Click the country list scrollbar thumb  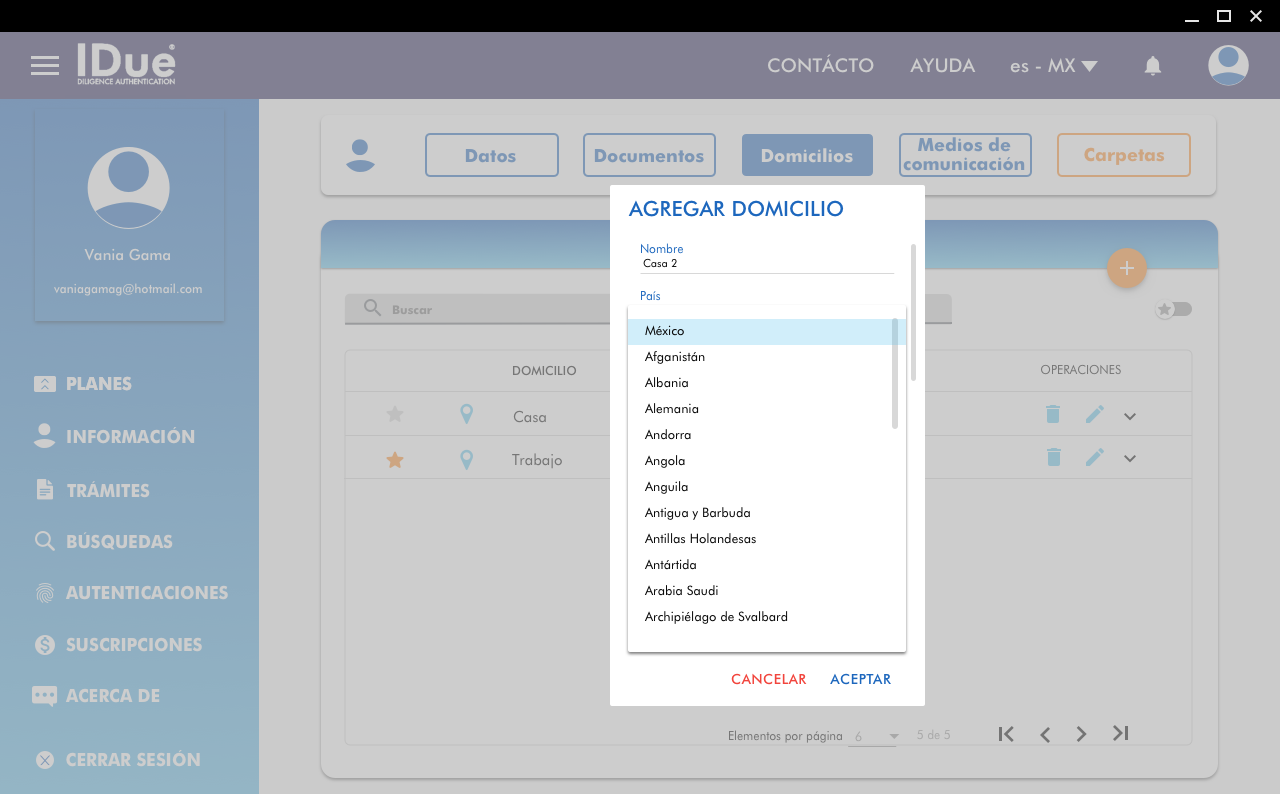(895, 373)
